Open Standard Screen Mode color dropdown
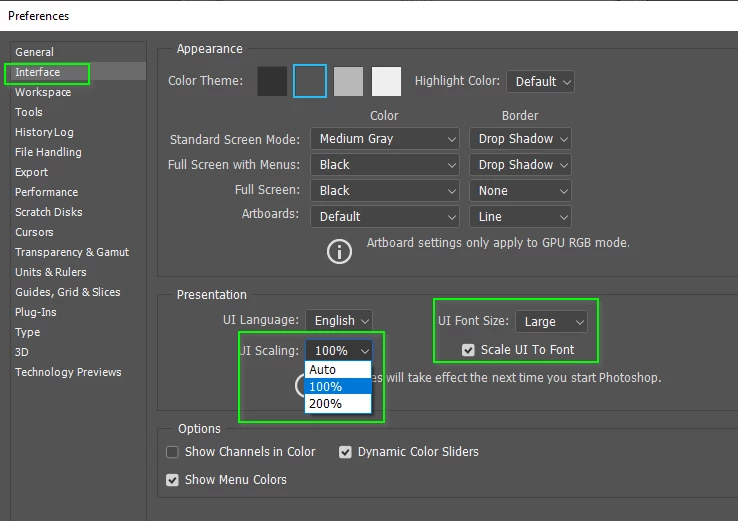Viewport: 738px width, 521px height. click(x=385, y=139)
